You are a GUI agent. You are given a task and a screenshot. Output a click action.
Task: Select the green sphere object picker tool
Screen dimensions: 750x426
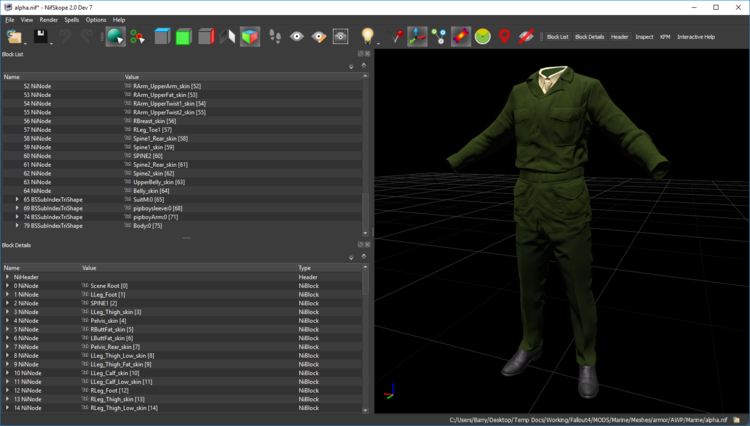(x=115, y=37)
